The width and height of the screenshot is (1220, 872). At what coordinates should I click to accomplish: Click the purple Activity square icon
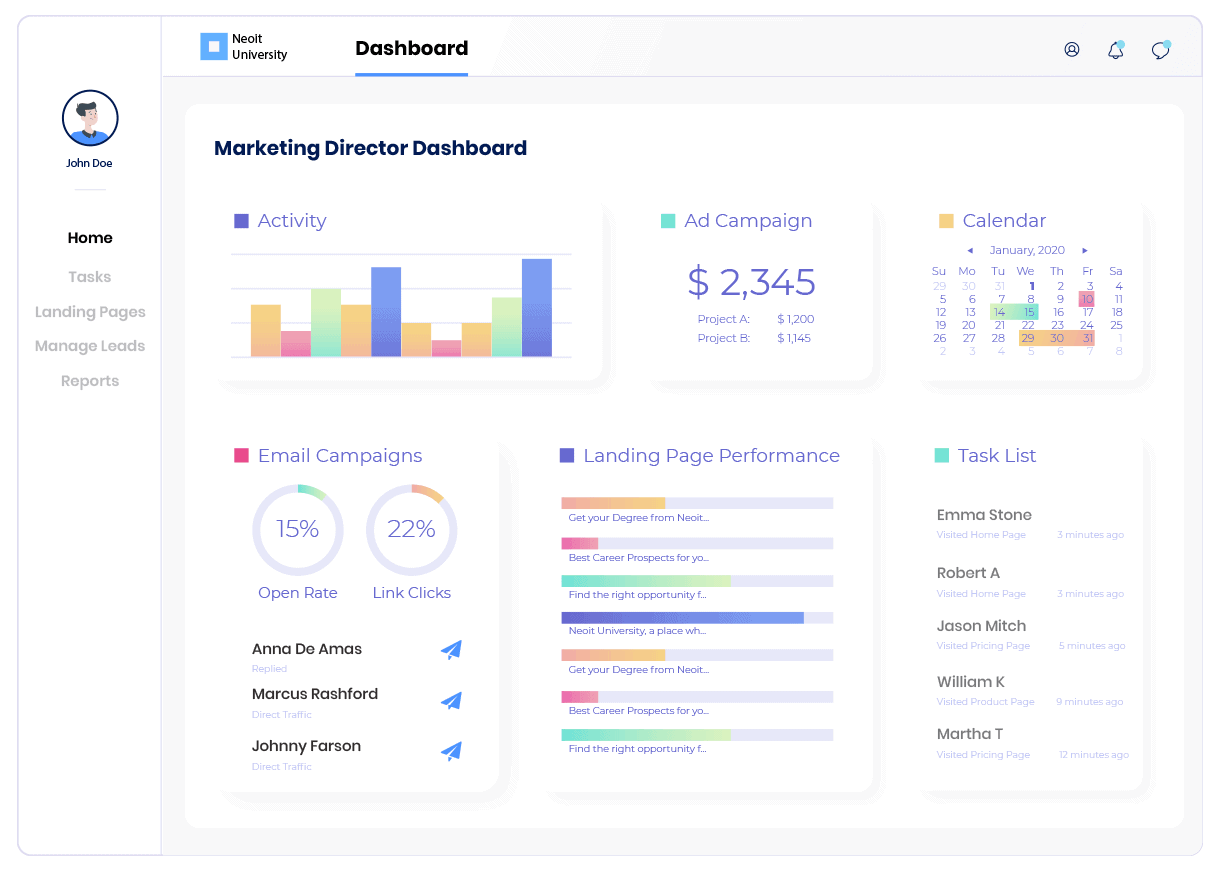point(241,221)
